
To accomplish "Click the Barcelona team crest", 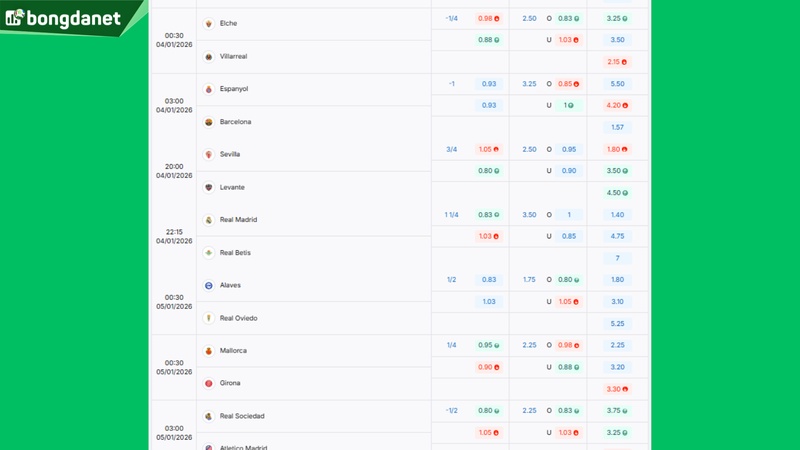I will [x=209, y=122].
